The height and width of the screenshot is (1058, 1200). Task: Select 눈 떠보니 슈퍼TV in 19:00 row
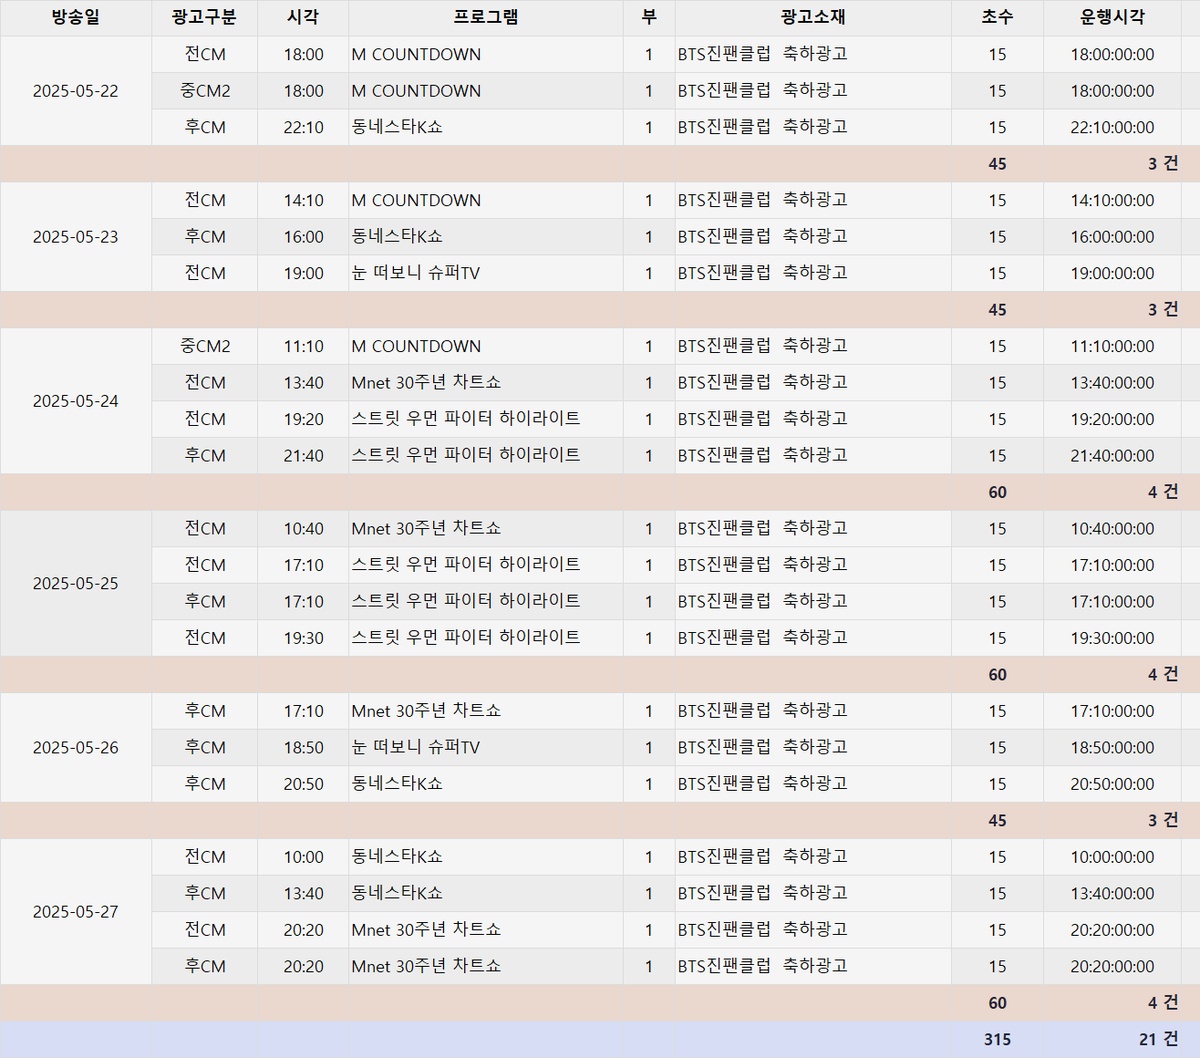pos(416,273)
